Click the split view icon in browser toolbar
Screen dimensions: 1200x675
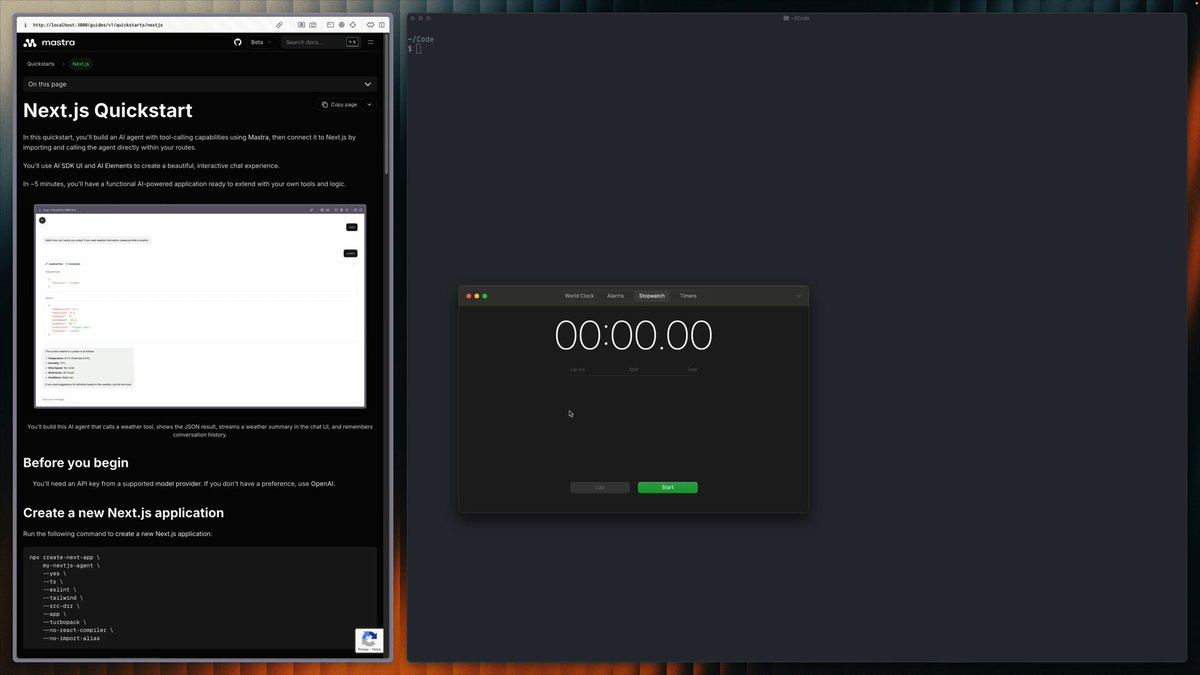pyautogui.click(x=383, y=24)
